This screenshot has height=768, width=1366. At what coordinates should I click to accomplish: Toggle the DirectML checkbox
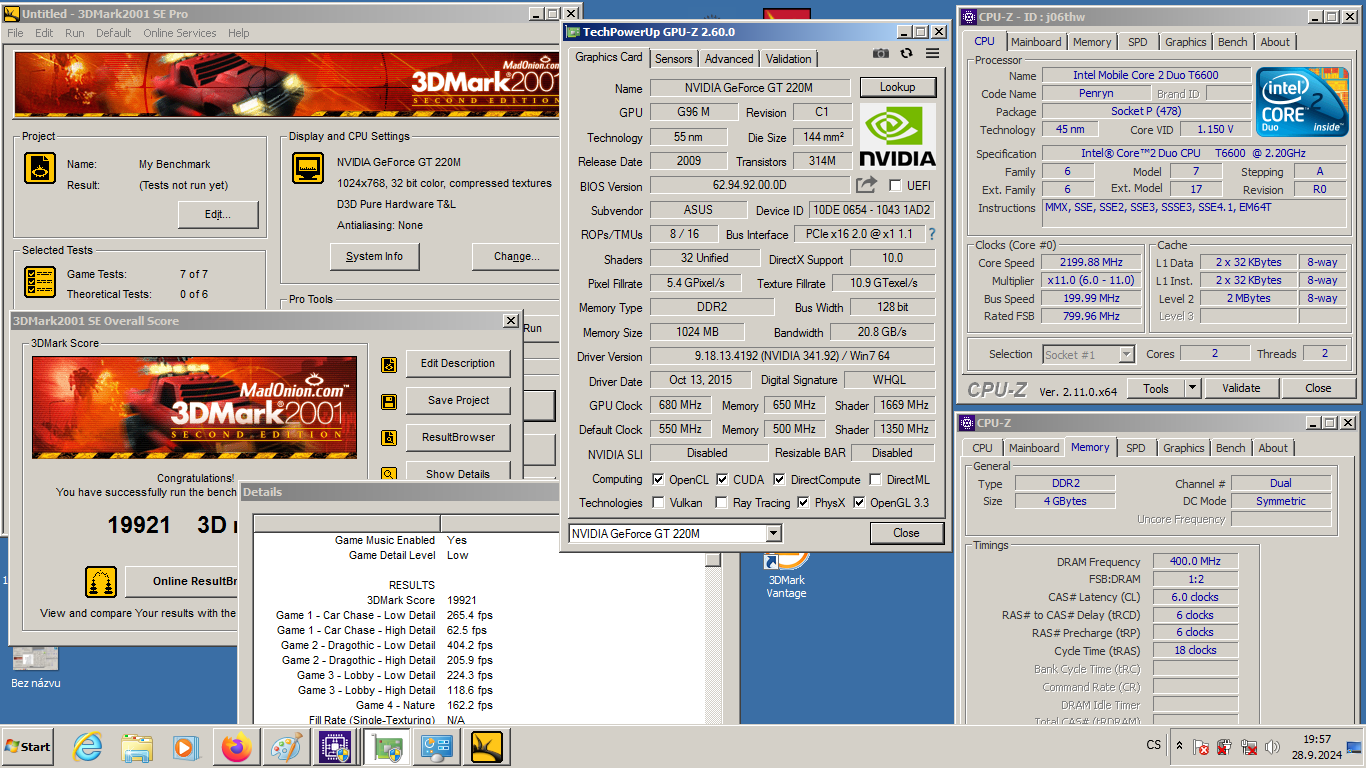(x=875, y=479)
